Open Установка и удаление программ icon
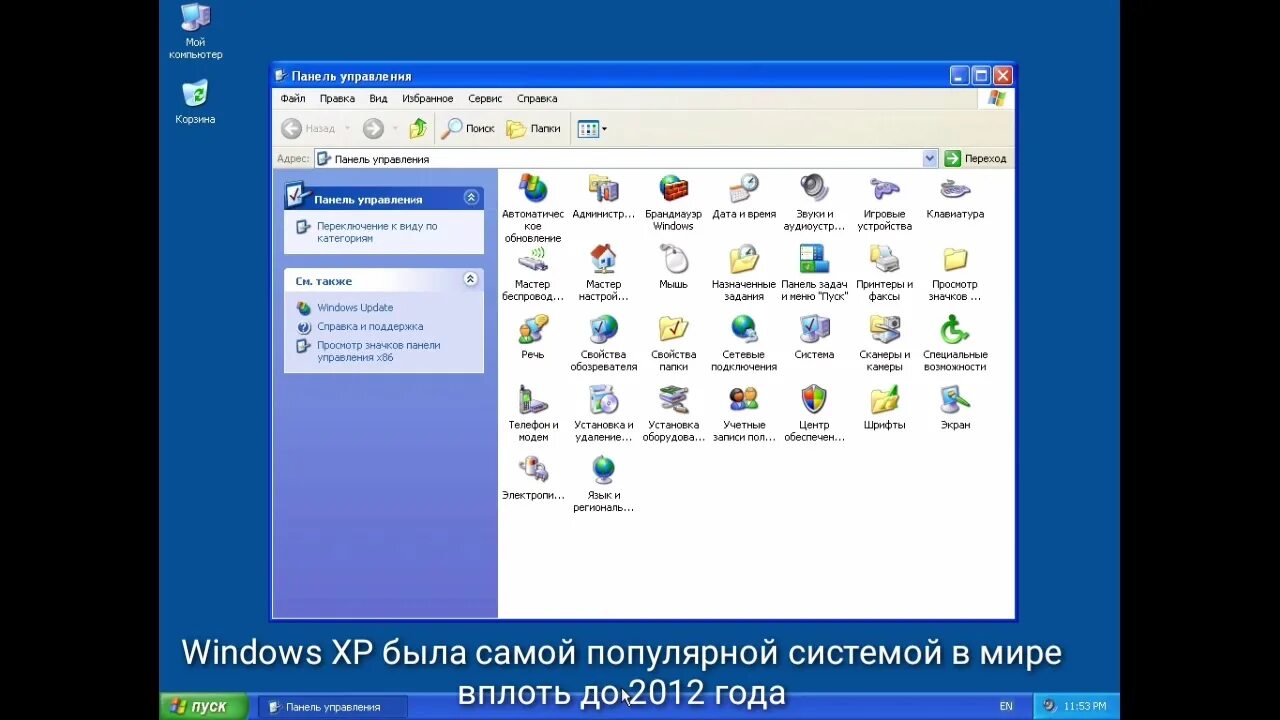Screen dimensions: 1280x720 click(x=603, y=400)
